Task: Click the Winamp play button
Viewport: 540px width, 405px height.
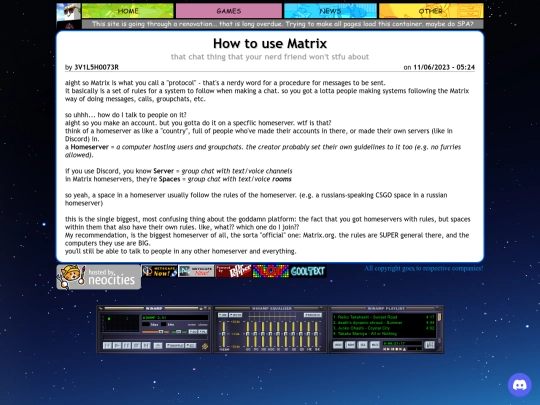Action: coord(117,345)
